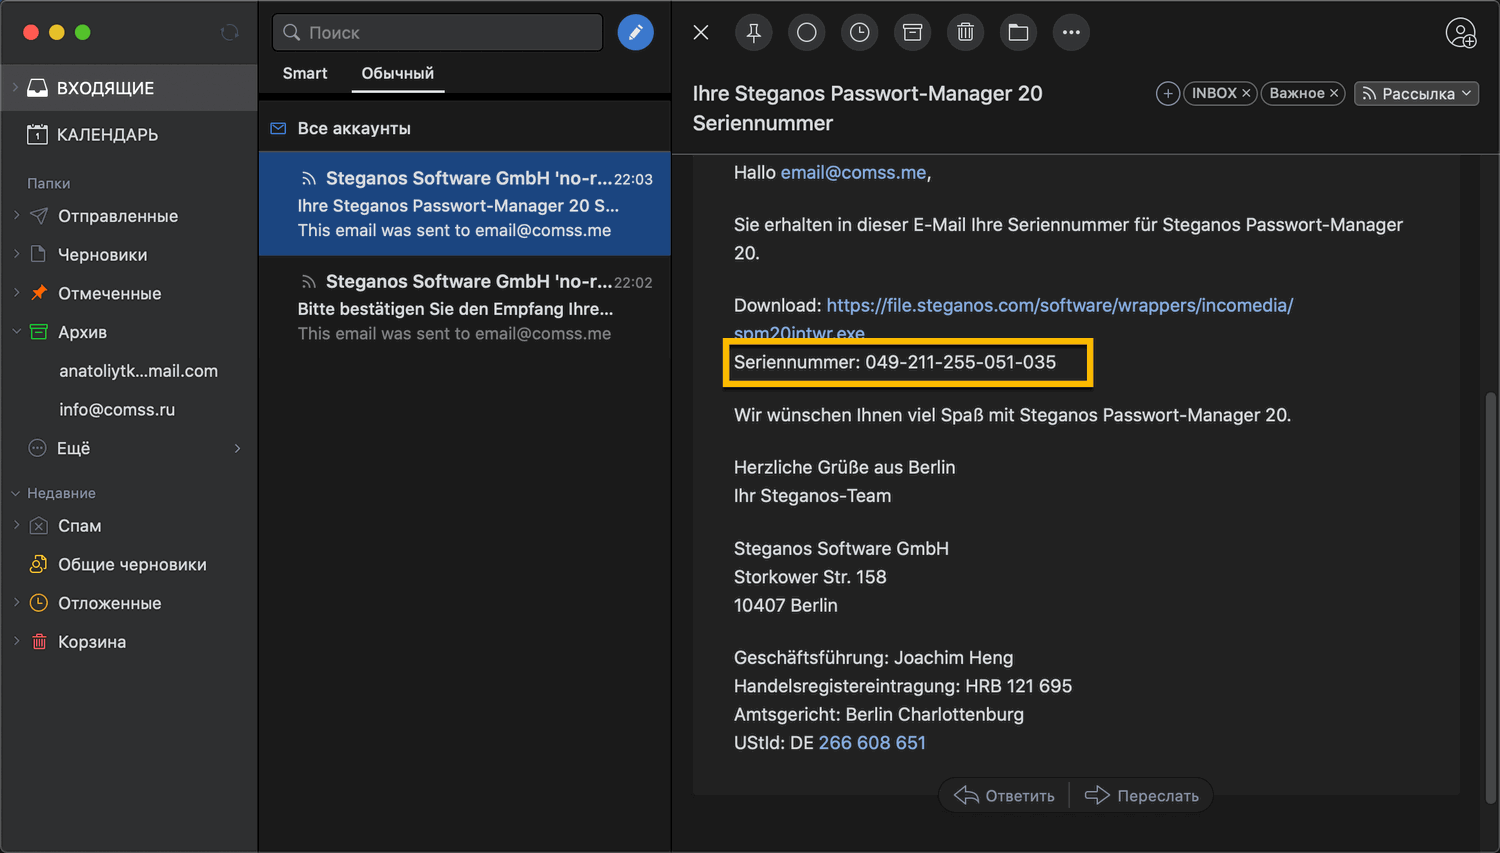
Task: Expand the Ещё row arrow
Action: point(237,448)
